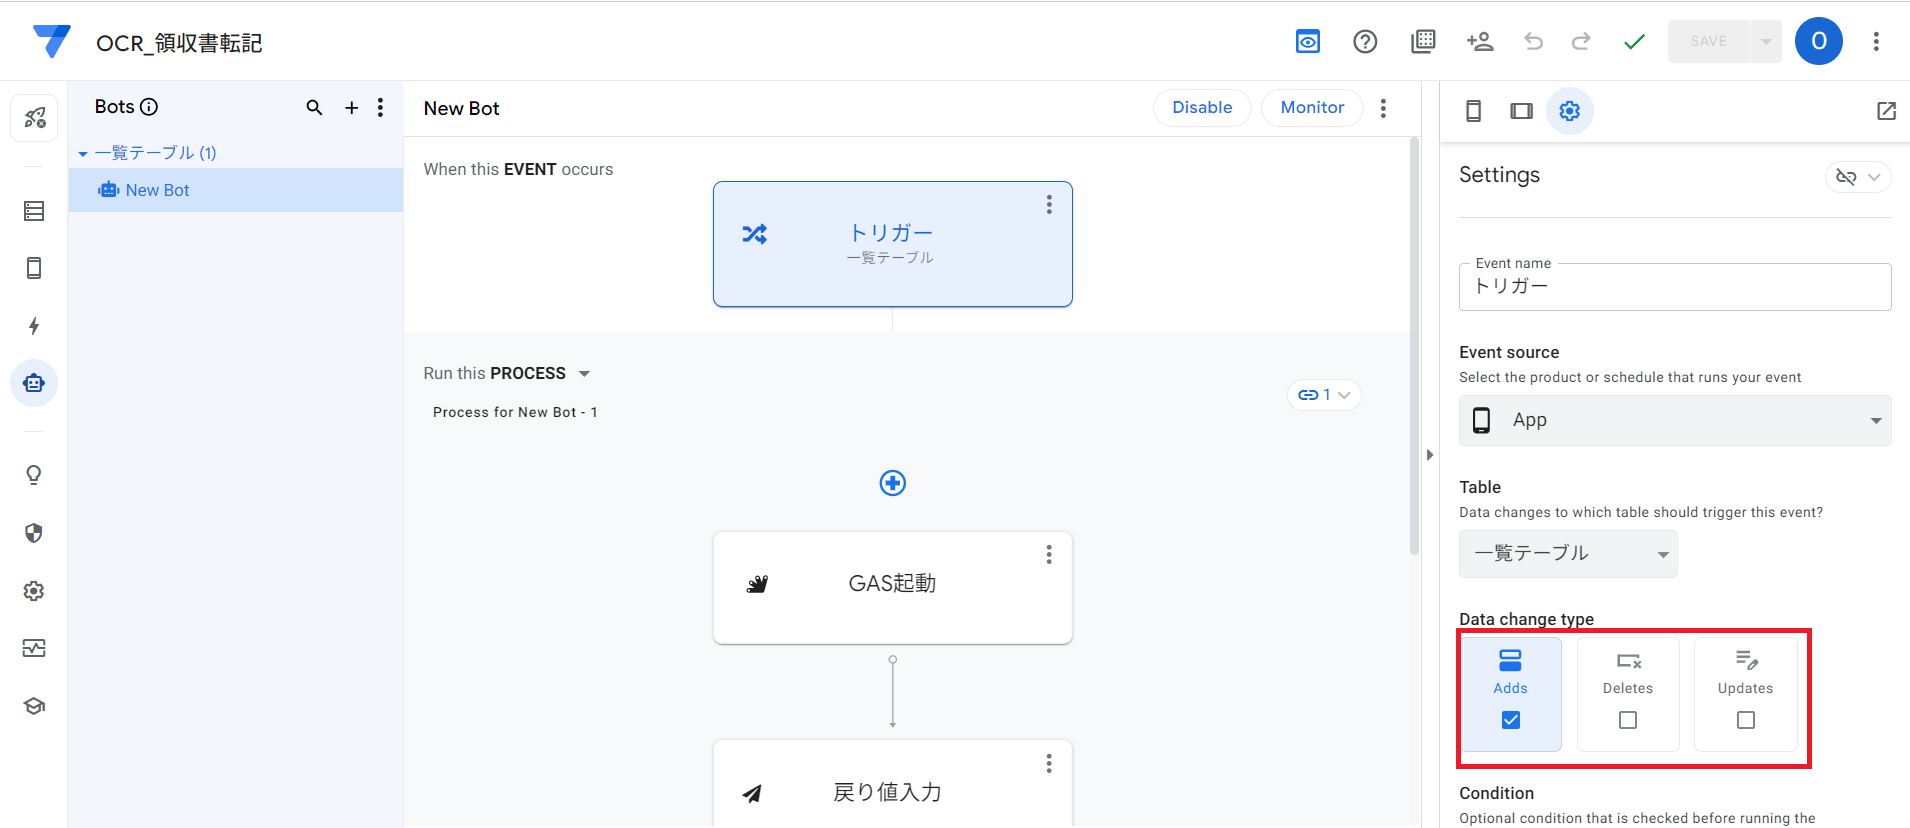Toggle the Adds data change checkbox
1910x828 pixels.
[x=1510, y=720]
